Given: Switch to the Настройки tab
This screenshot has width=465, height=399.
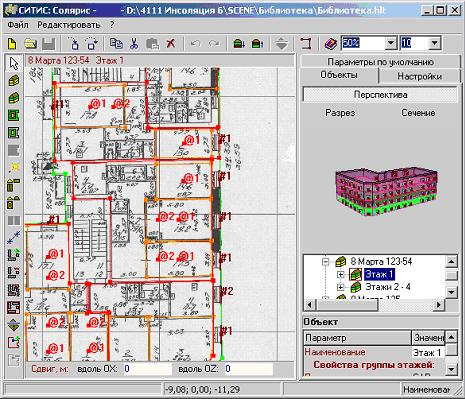Looking at the screenshot, I should (x=419, y=76).
